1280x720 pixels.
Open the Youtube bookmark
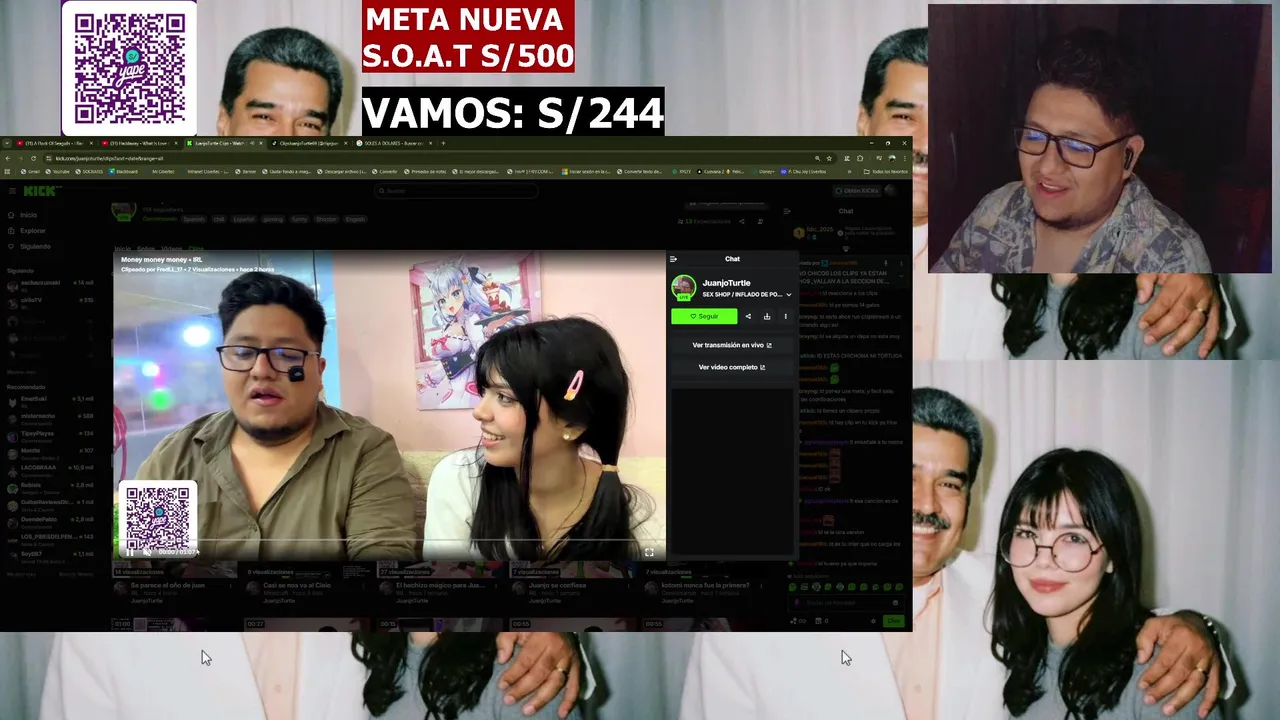(x=59, y=171)
